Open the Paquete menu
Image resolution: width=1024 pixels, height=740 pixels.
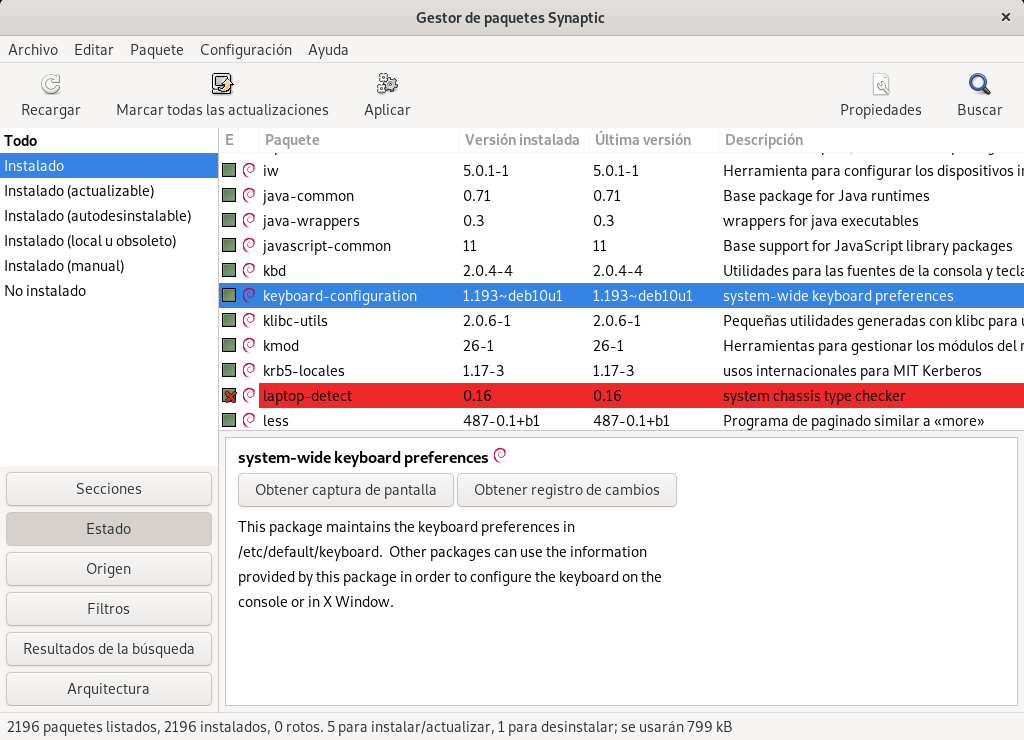157,49
